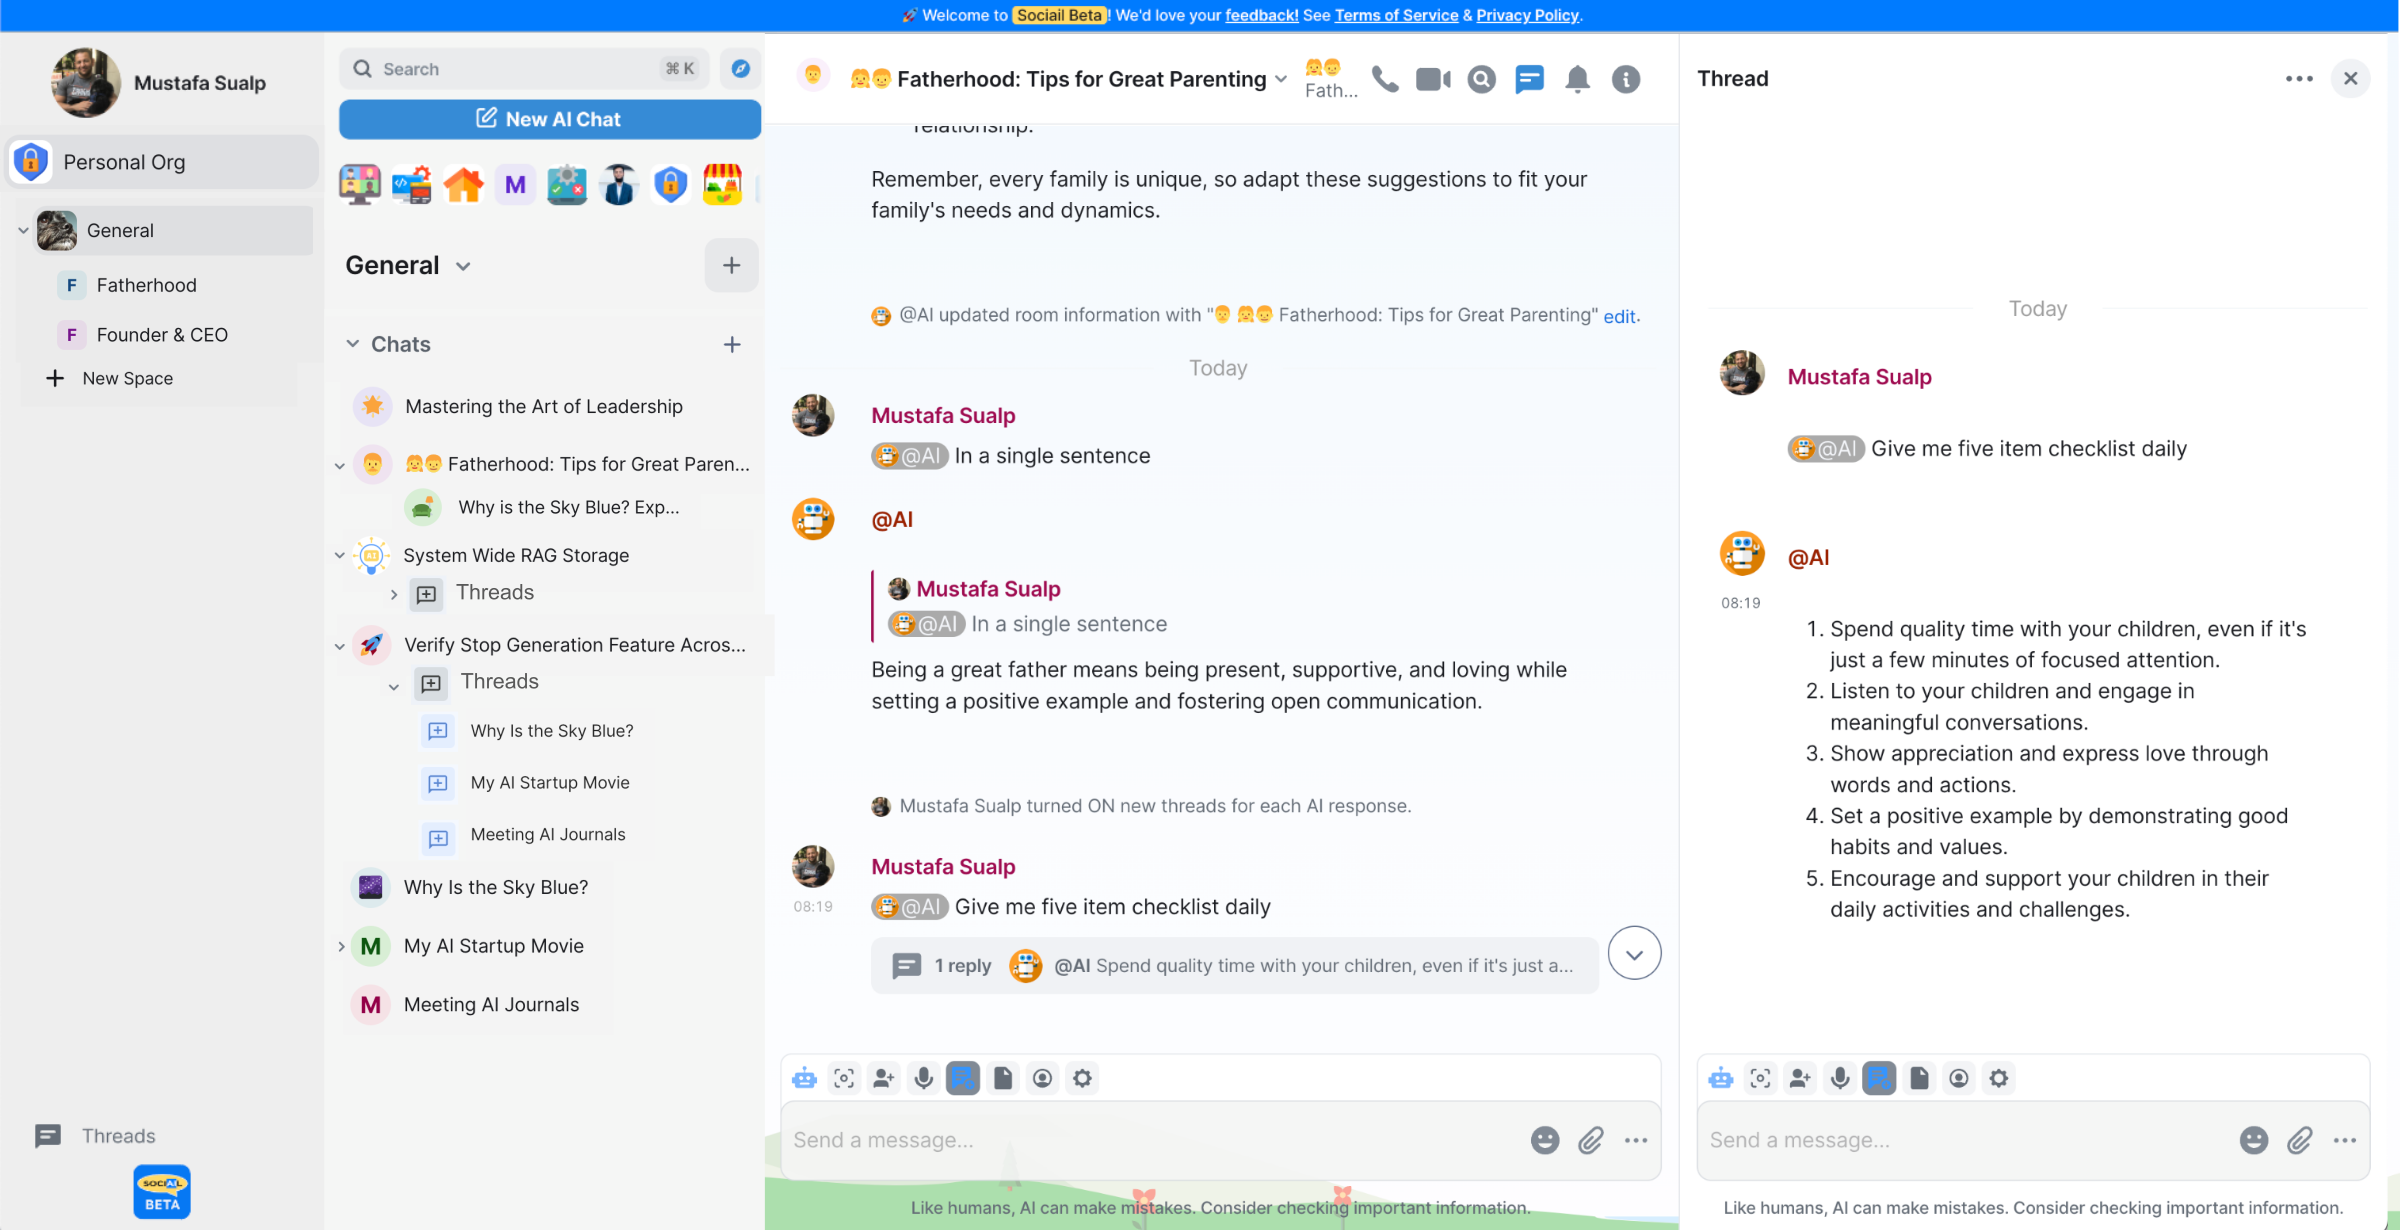Collapse the Chats section
Screen dimensions: 2400x1230
pos(352,344)
